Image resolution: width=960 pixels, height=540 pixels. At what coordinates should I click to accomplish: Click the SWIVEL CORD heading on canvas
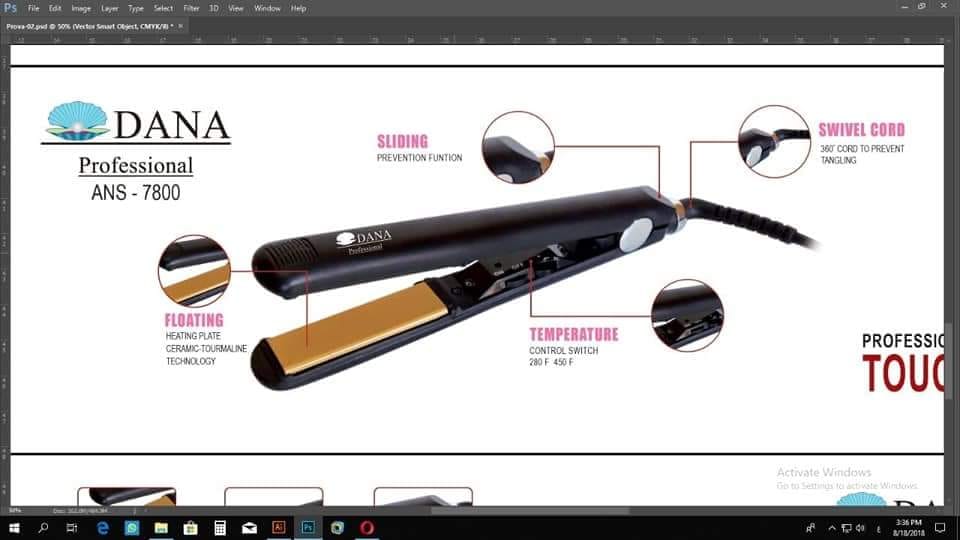861,130
